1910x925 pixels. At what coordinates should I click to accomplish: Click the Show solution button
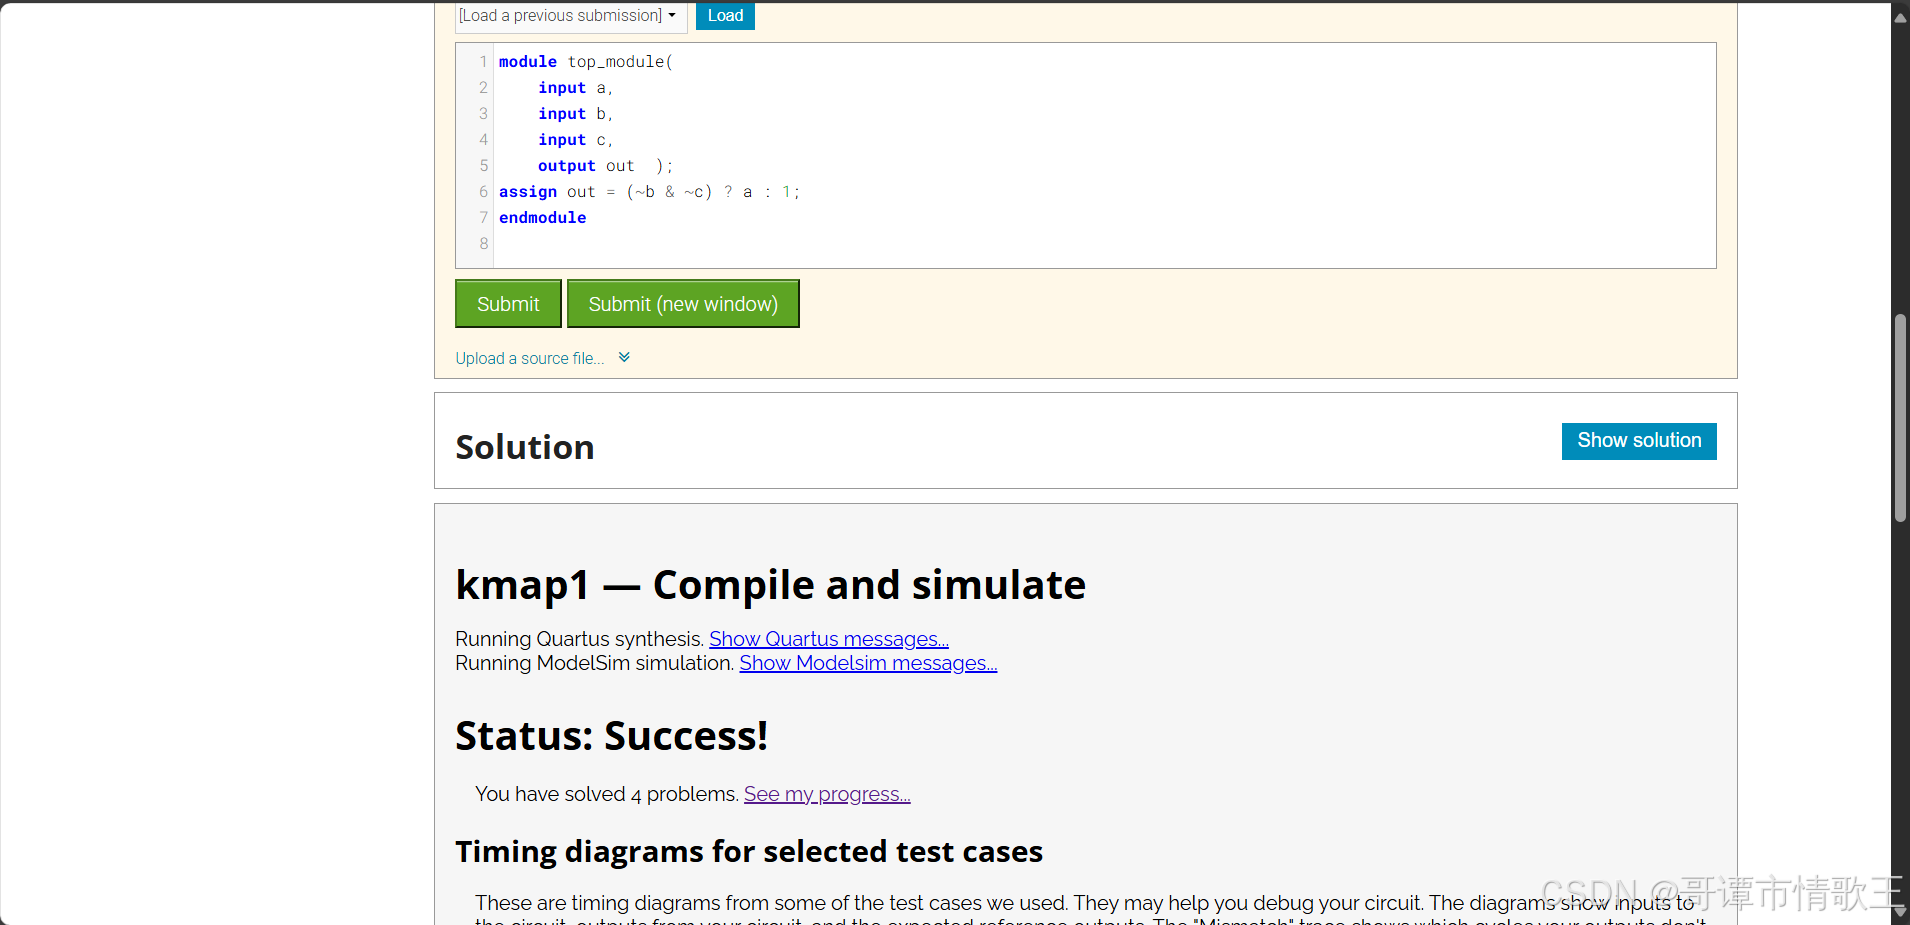click(x=1639, y=441)
